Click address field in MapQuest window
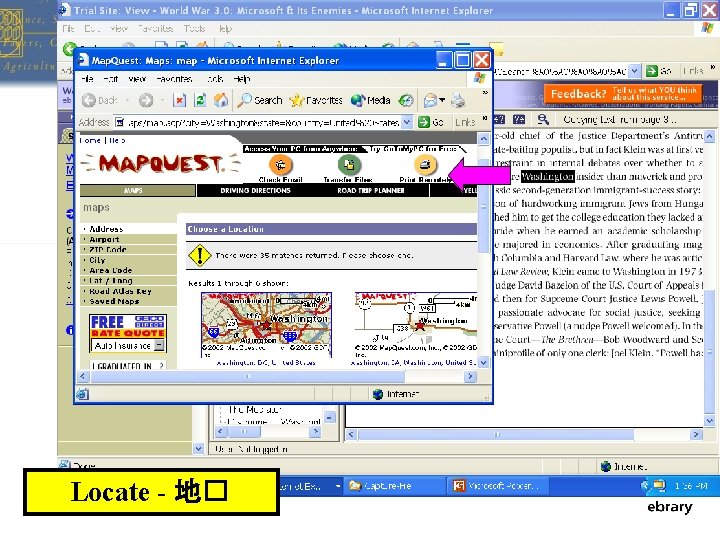This screenshot has width=720, height=540. (258, 122)
